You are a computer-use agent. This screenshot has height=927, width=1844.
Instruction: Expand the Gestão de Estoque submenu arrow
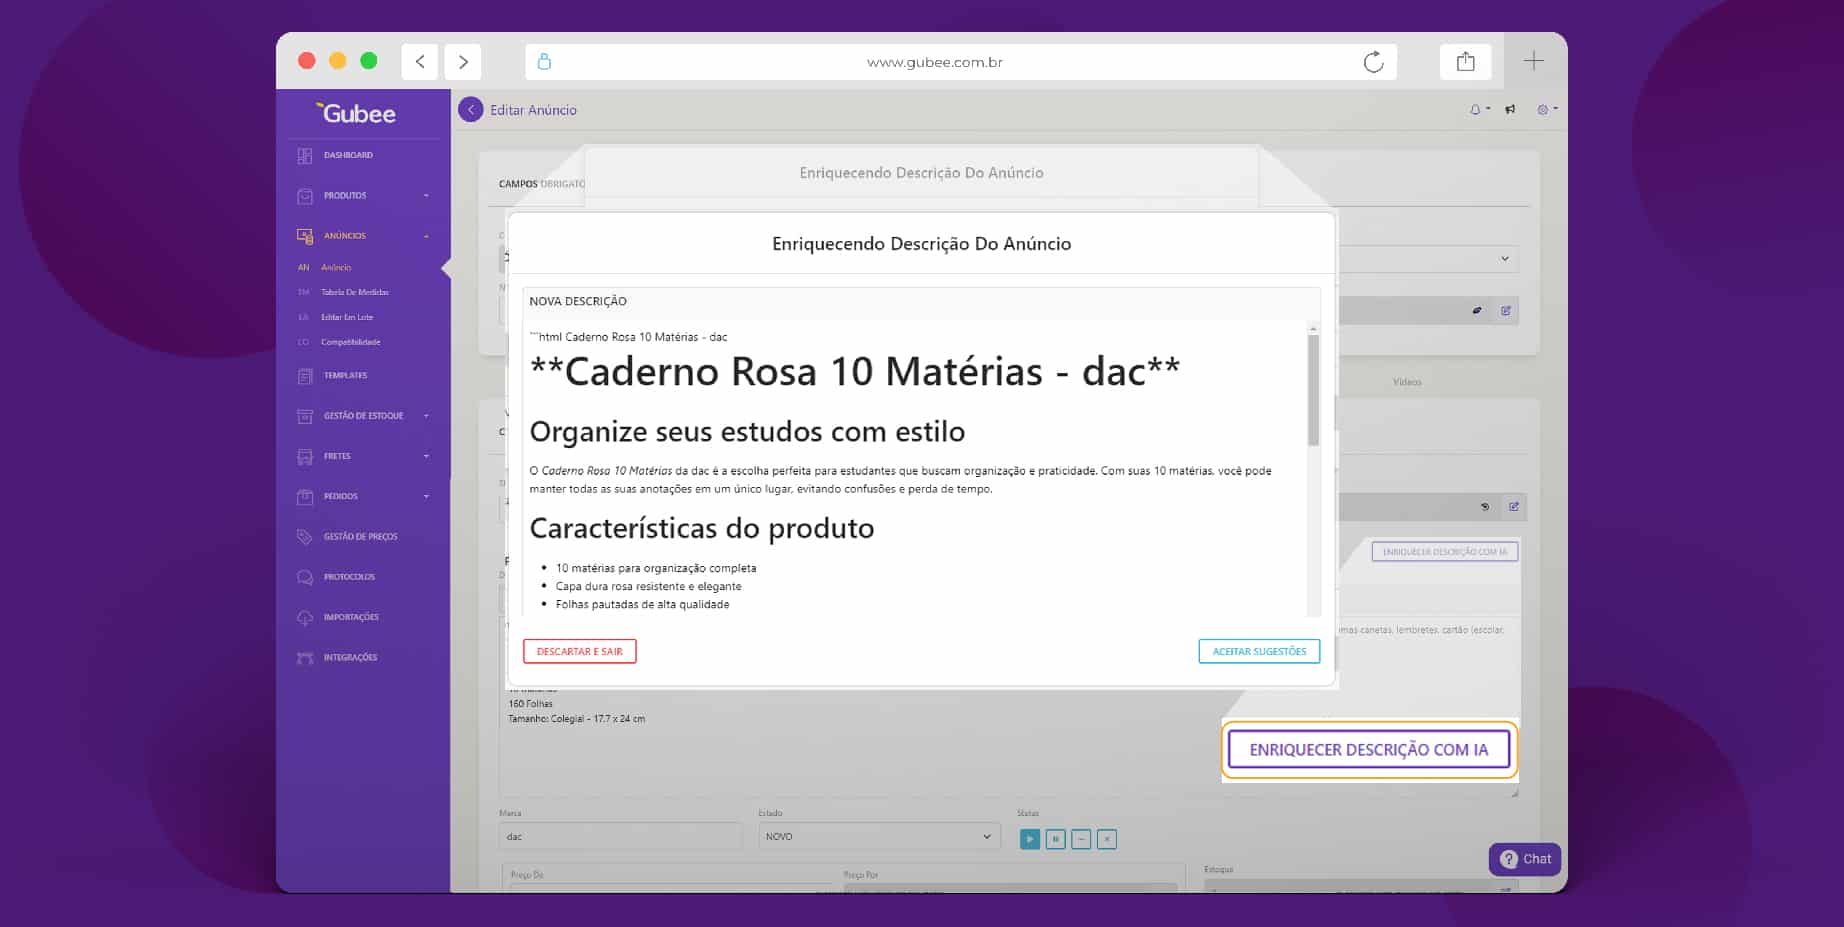tap(426, 416)
